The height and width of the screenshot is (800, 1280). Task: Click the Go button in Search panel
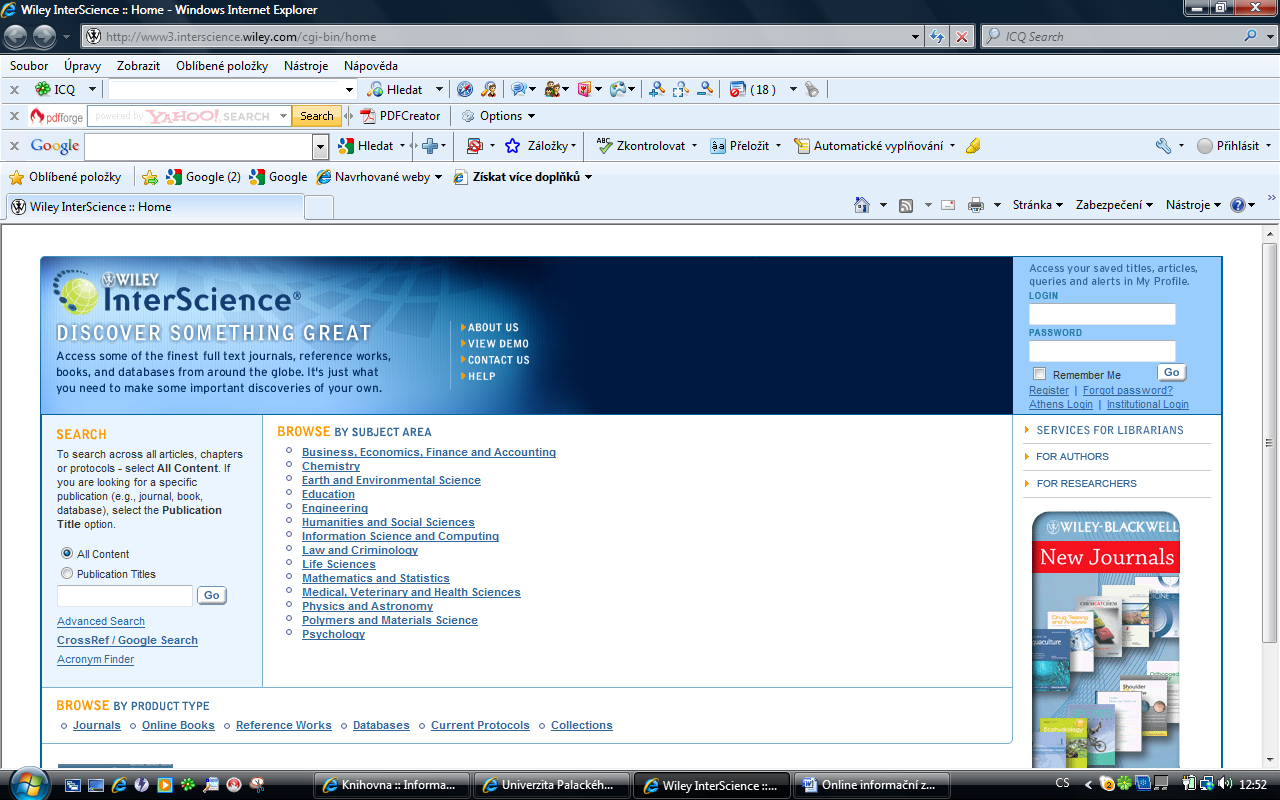(x=211, y=595)
